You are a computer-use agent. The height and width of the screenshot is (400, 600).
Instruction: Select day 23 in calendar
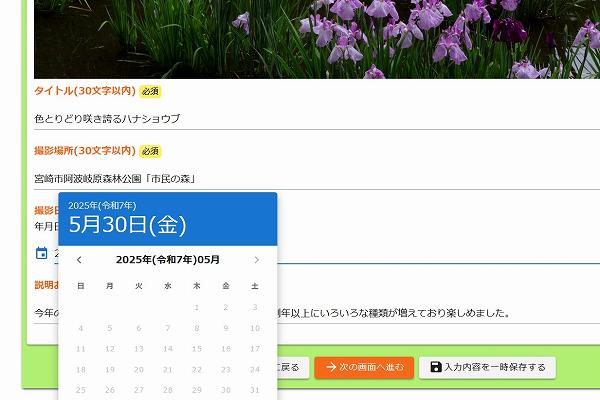pos(226,369)
